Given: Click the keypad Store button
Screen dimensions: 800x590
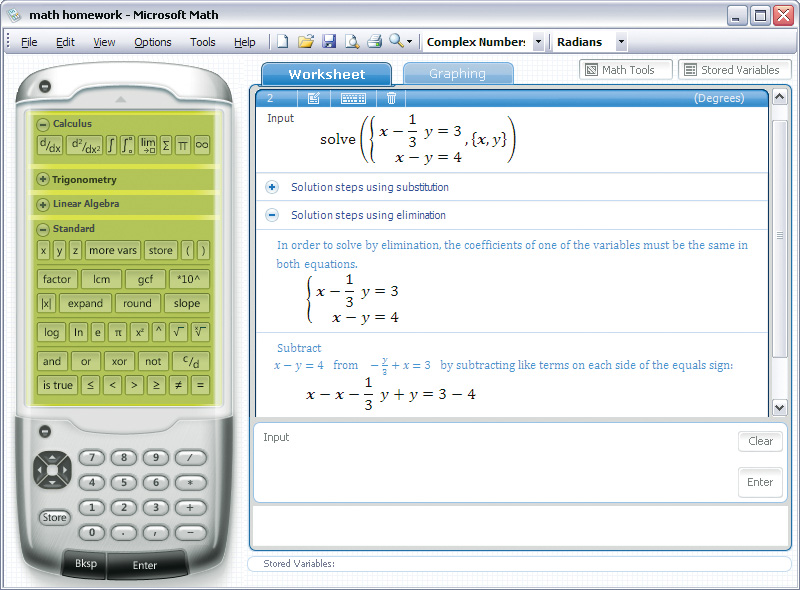Looking at the screenshot, I should [54, 517].
